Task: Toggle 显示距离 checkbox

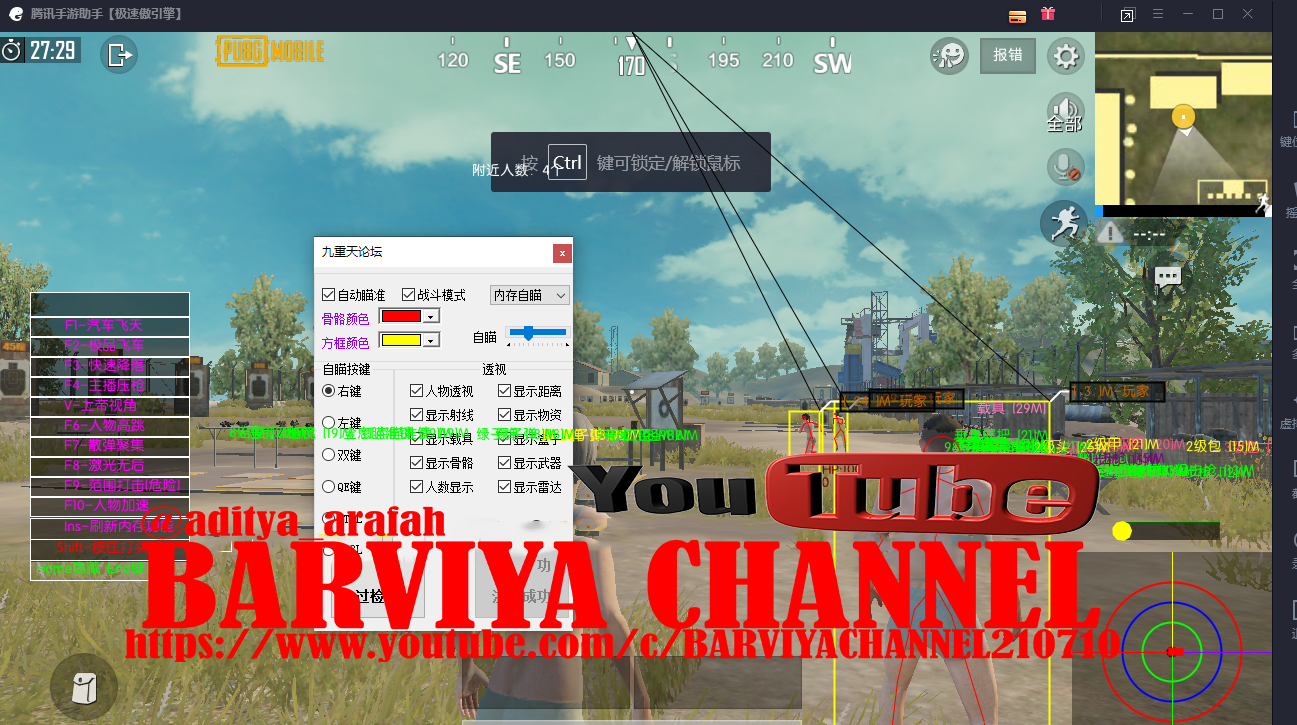Action: (x=505, y=391)
